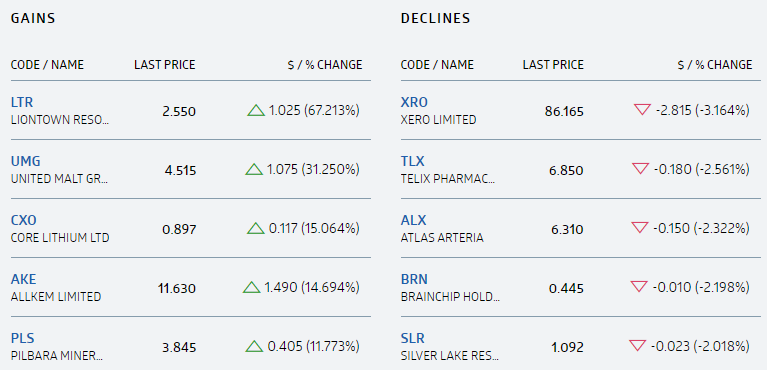Click the LAST PRICE header under Gains

165,65
